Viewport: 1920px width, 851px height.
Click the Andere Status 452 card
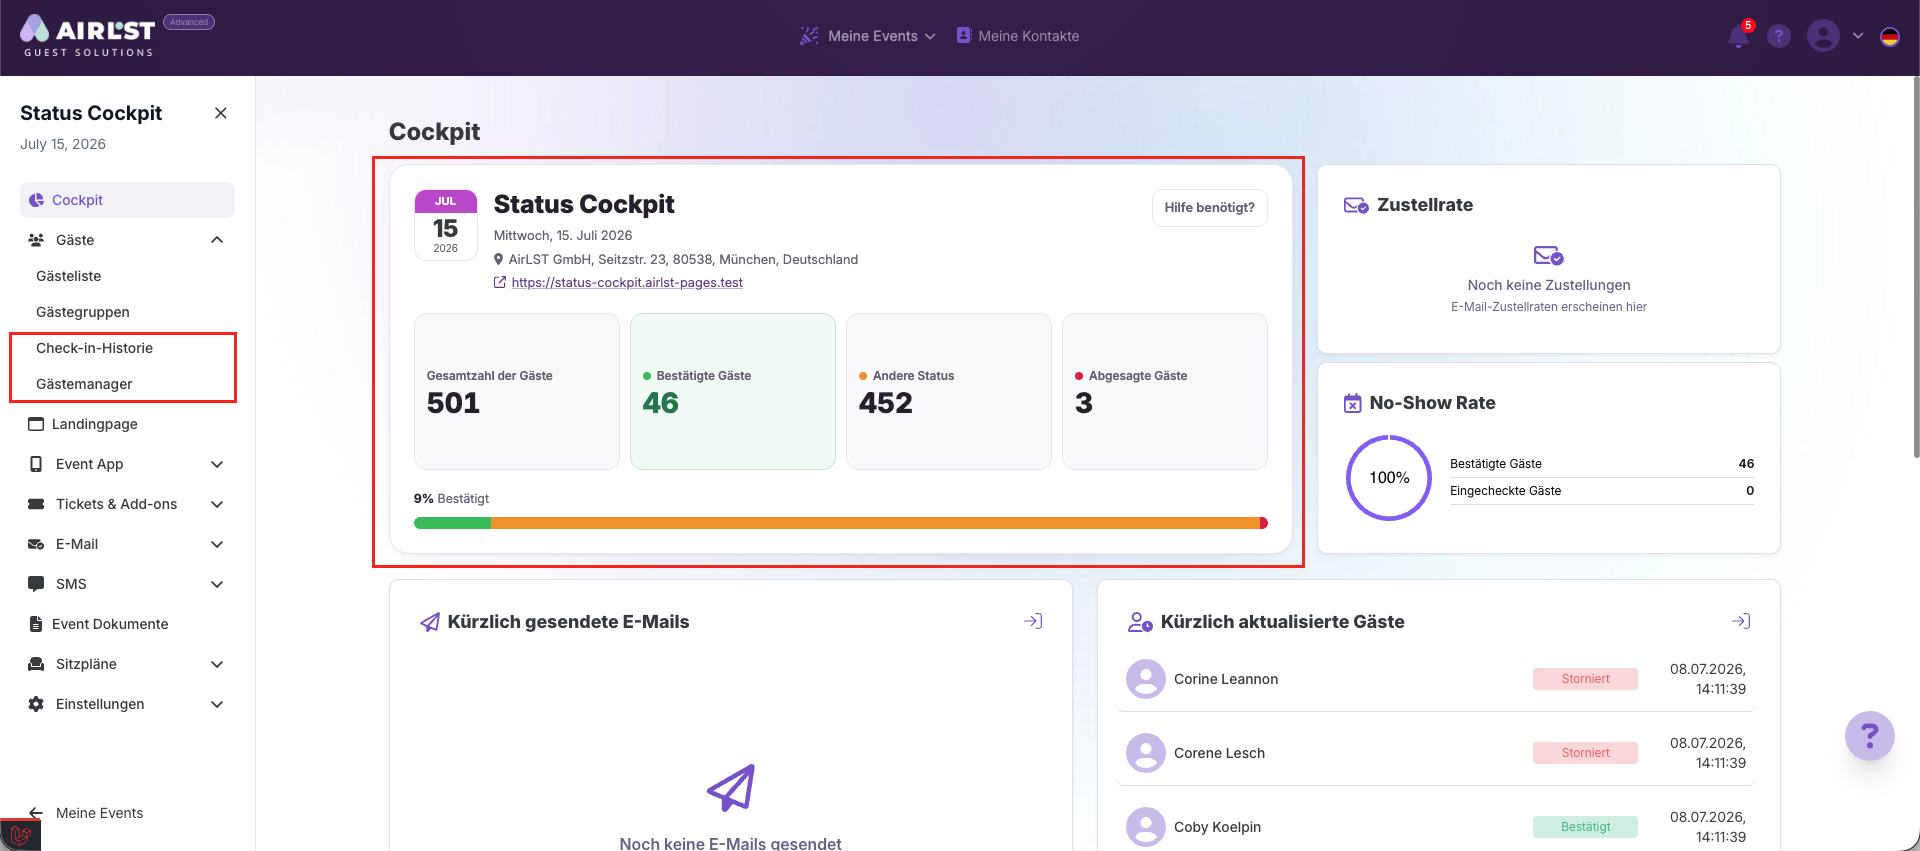click(x=949, y=391)
